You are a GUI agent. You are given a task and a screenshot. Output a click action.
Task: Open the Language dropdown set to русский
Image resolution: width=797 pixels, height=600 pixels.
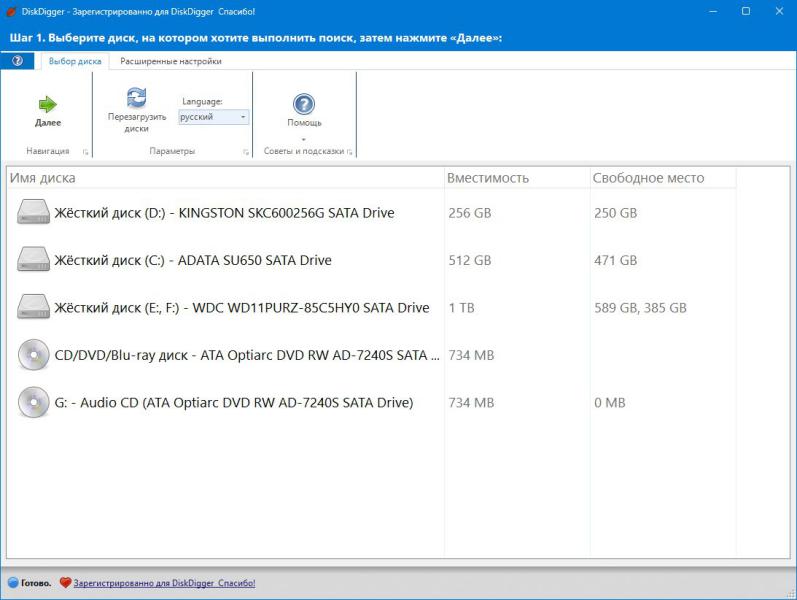pyautogui.click(x=214, y=117)
